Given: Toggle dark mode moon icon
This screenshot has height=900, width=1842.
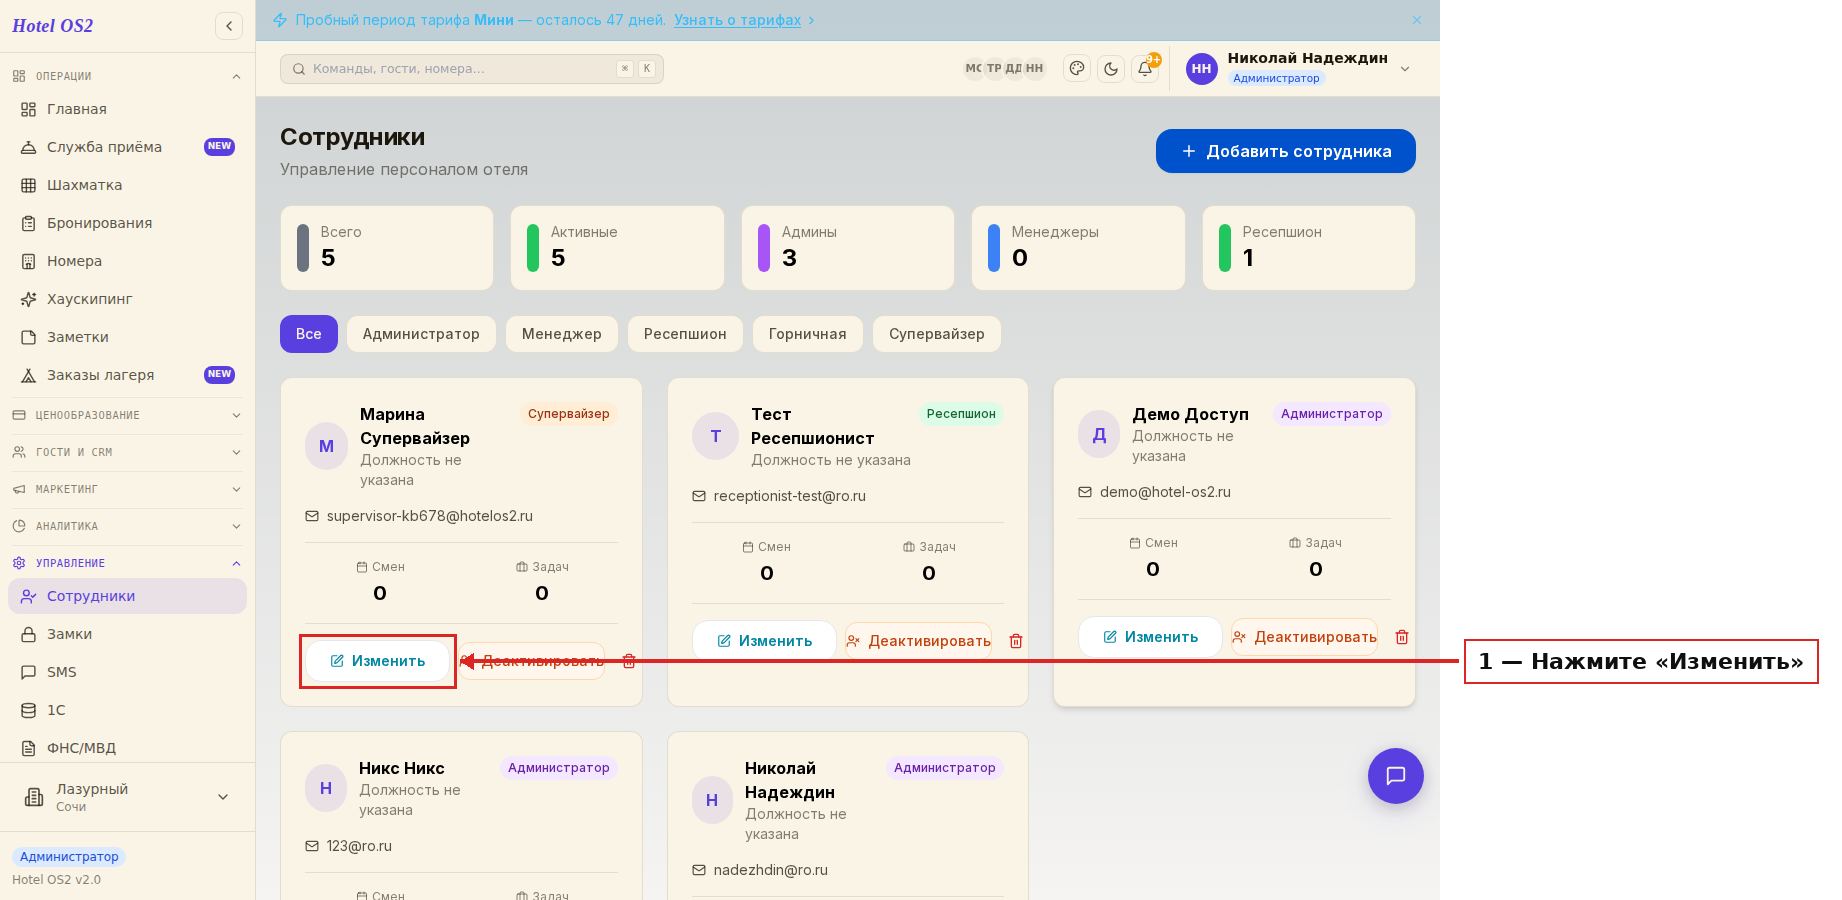Looking at the screenshot, I should (1111, 68).
